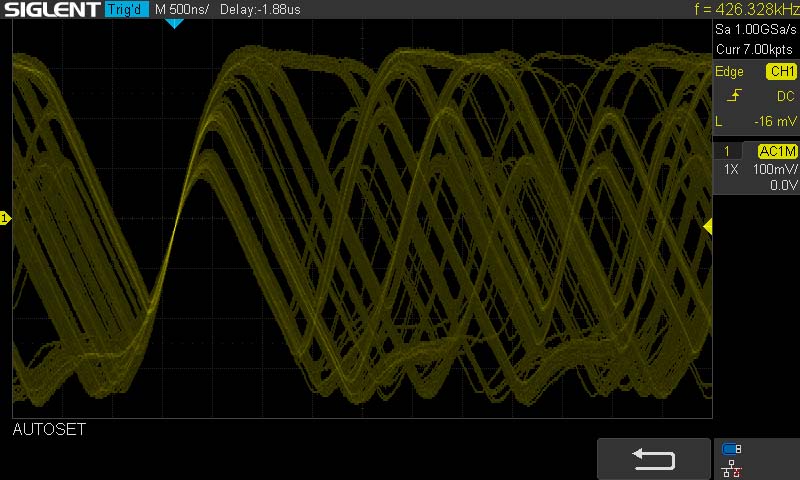The height and width of the screenshot is (480, 800).
Task: Click the f = 426.328kHz frequency readout
Action: pos(746,9)
